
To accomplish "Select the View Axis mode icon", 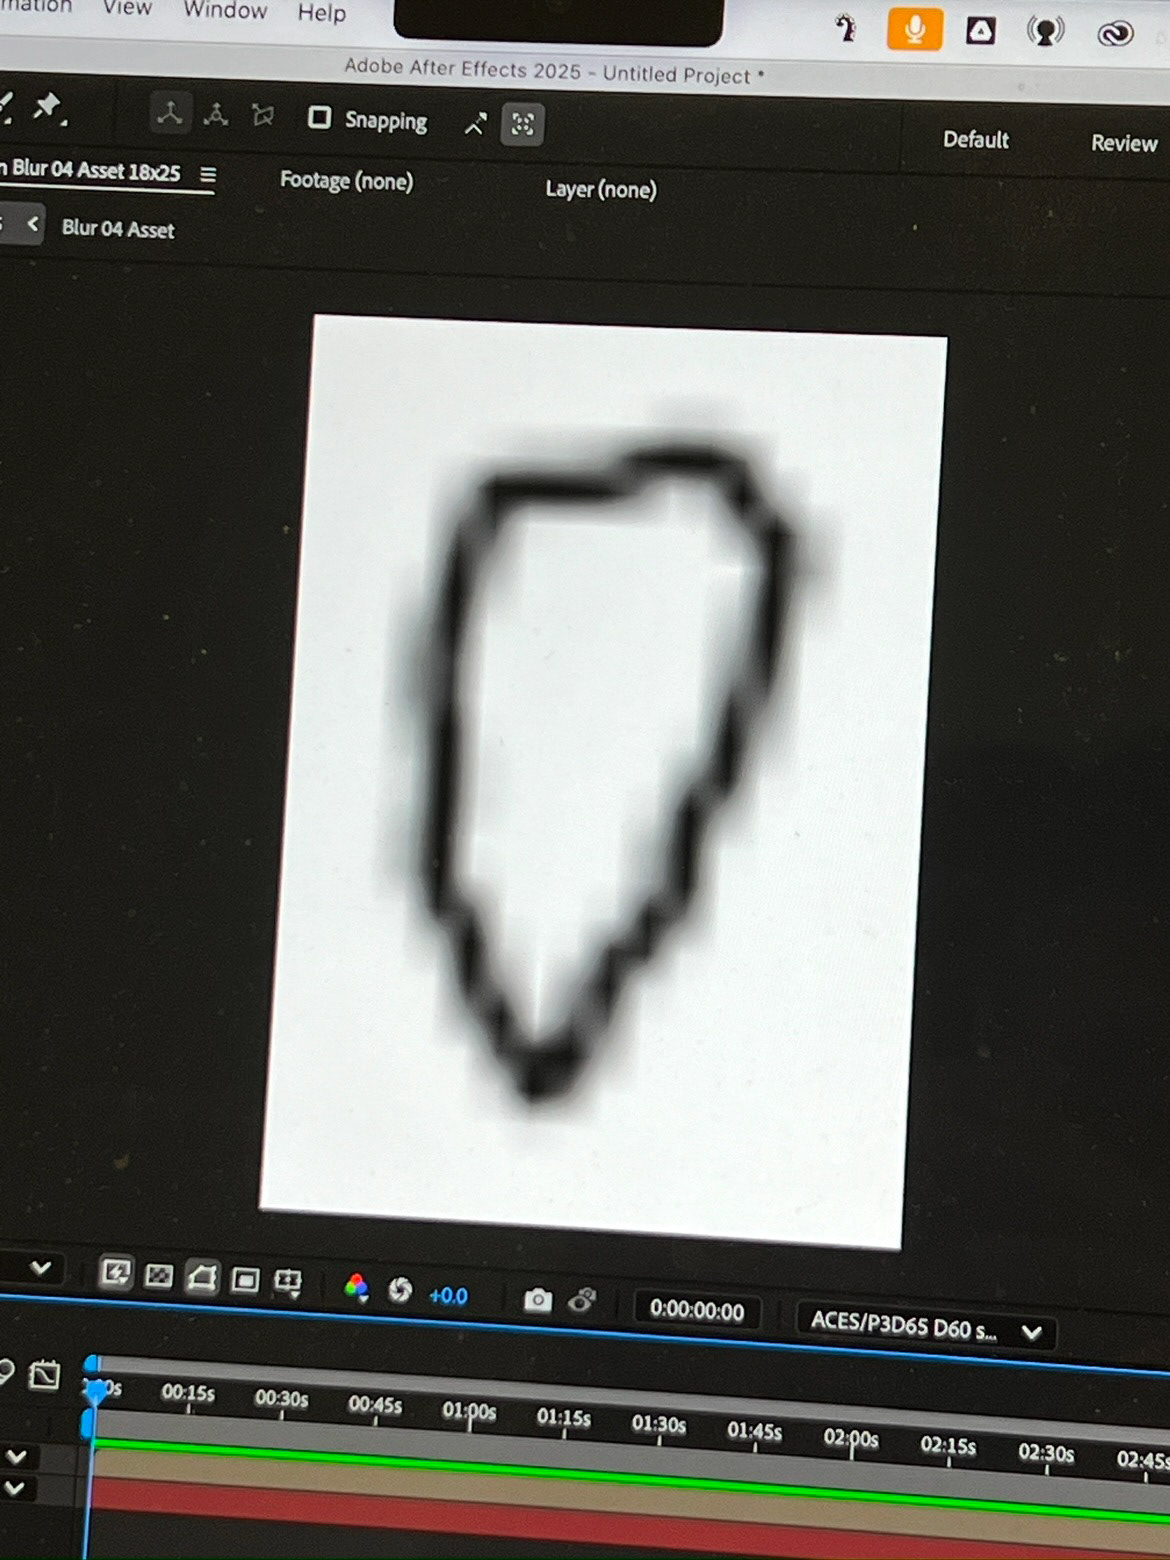I will 263,117.
